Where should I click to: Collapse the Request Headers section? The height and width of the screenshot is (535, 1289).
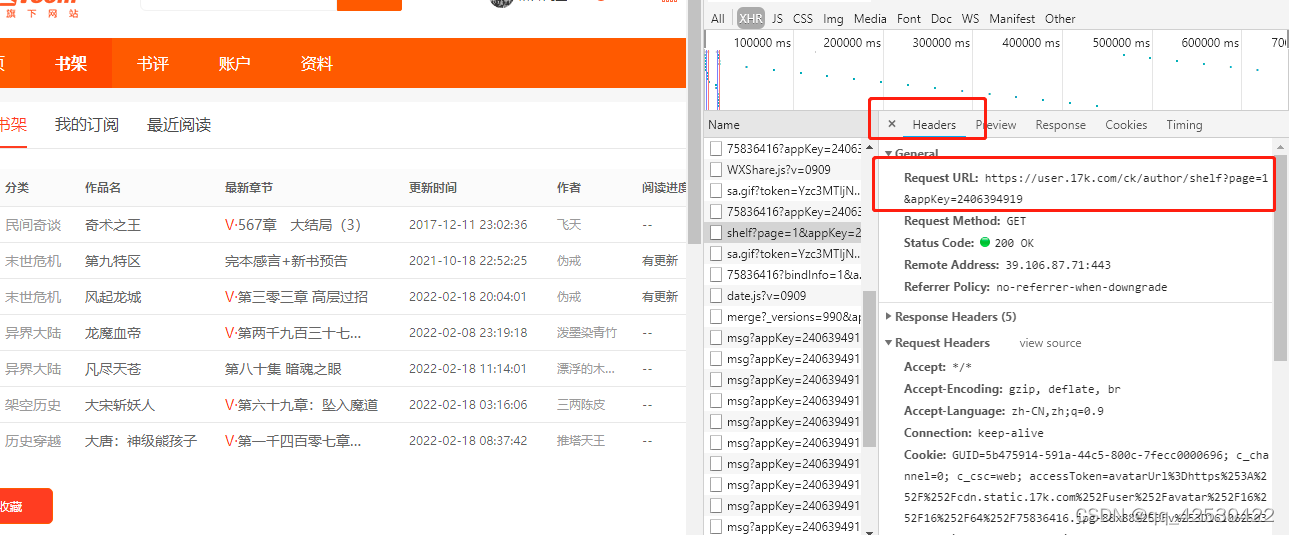point(888,343)
